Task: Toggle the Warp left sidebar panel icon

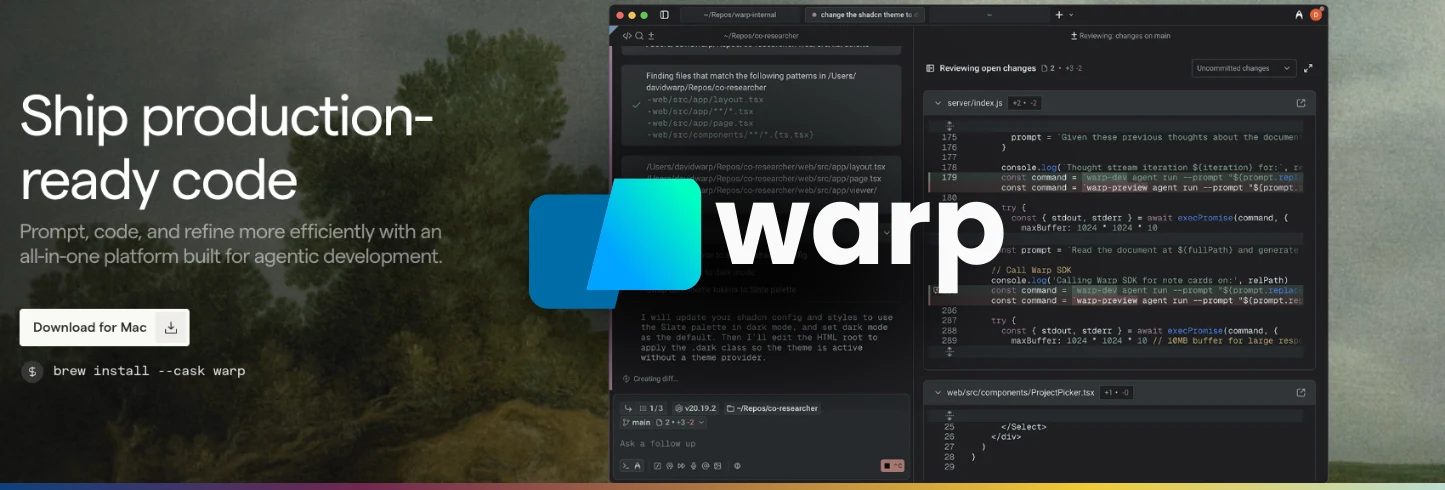Action: click(665, 15)
